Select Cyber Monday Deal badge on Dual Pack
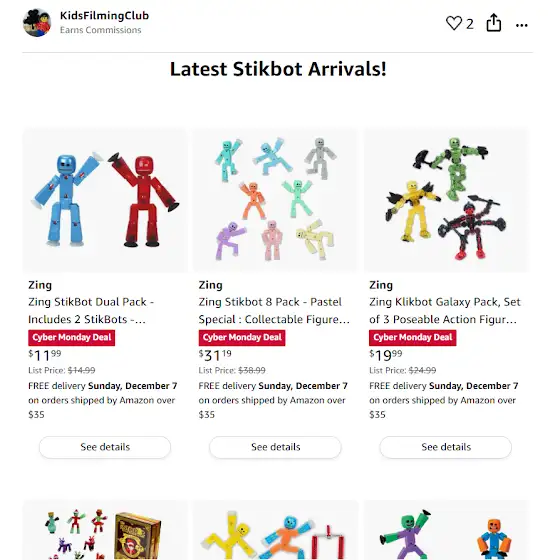Image resolution: width=560 pixels, height=560 pixels. point(71,338)
